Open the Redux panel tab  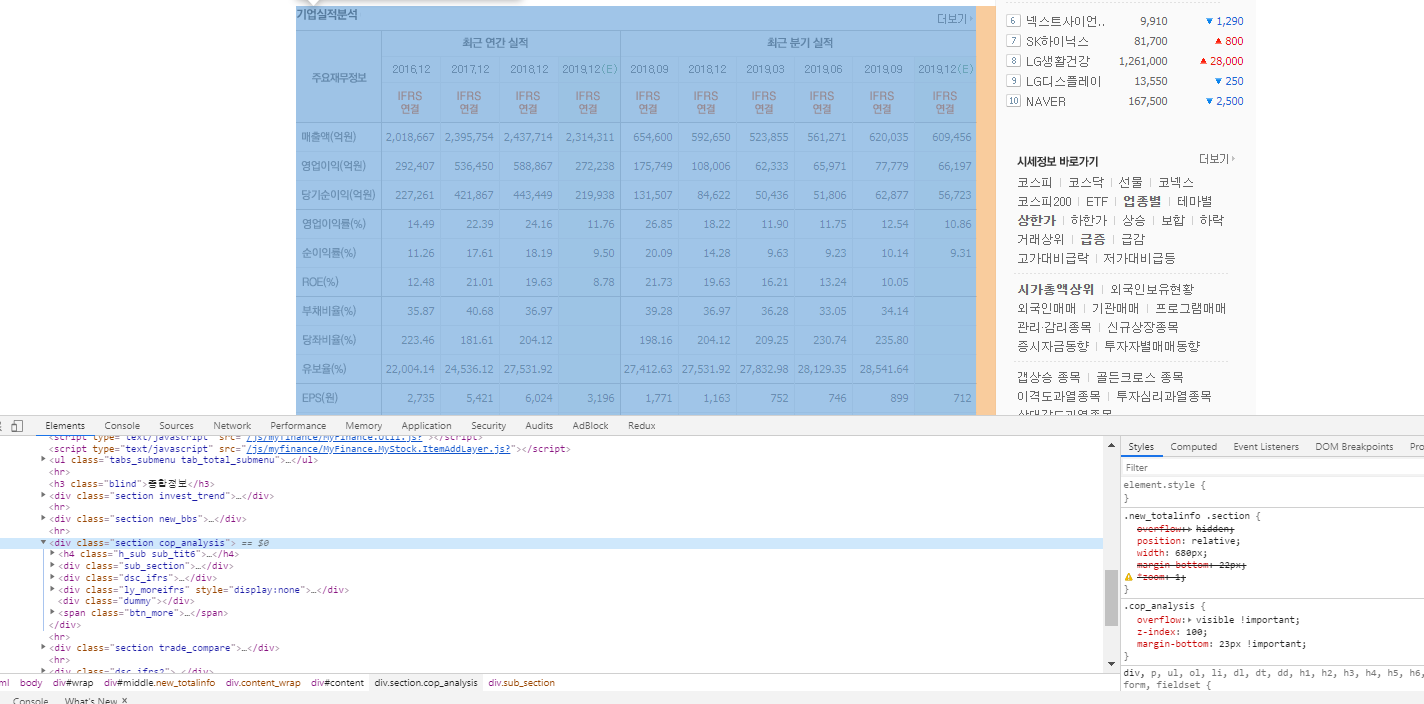tap(641, 426)
